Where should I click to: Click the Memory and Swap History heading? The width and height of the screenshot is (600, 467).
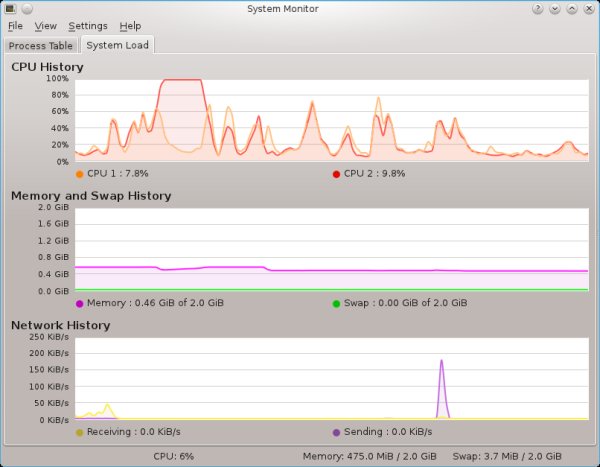pos(91,196)
